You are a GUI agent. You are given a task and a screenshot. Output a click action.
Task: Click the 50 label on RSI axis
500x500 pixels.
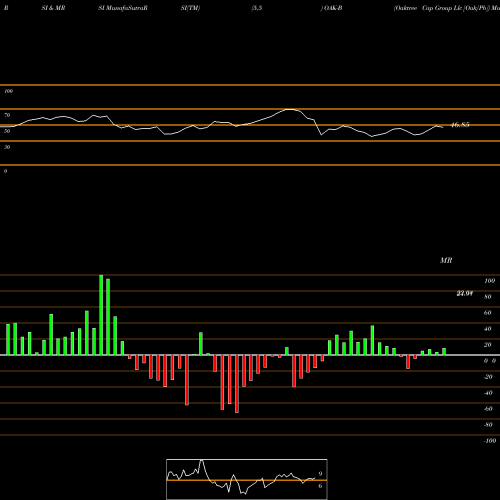(7, 131)
